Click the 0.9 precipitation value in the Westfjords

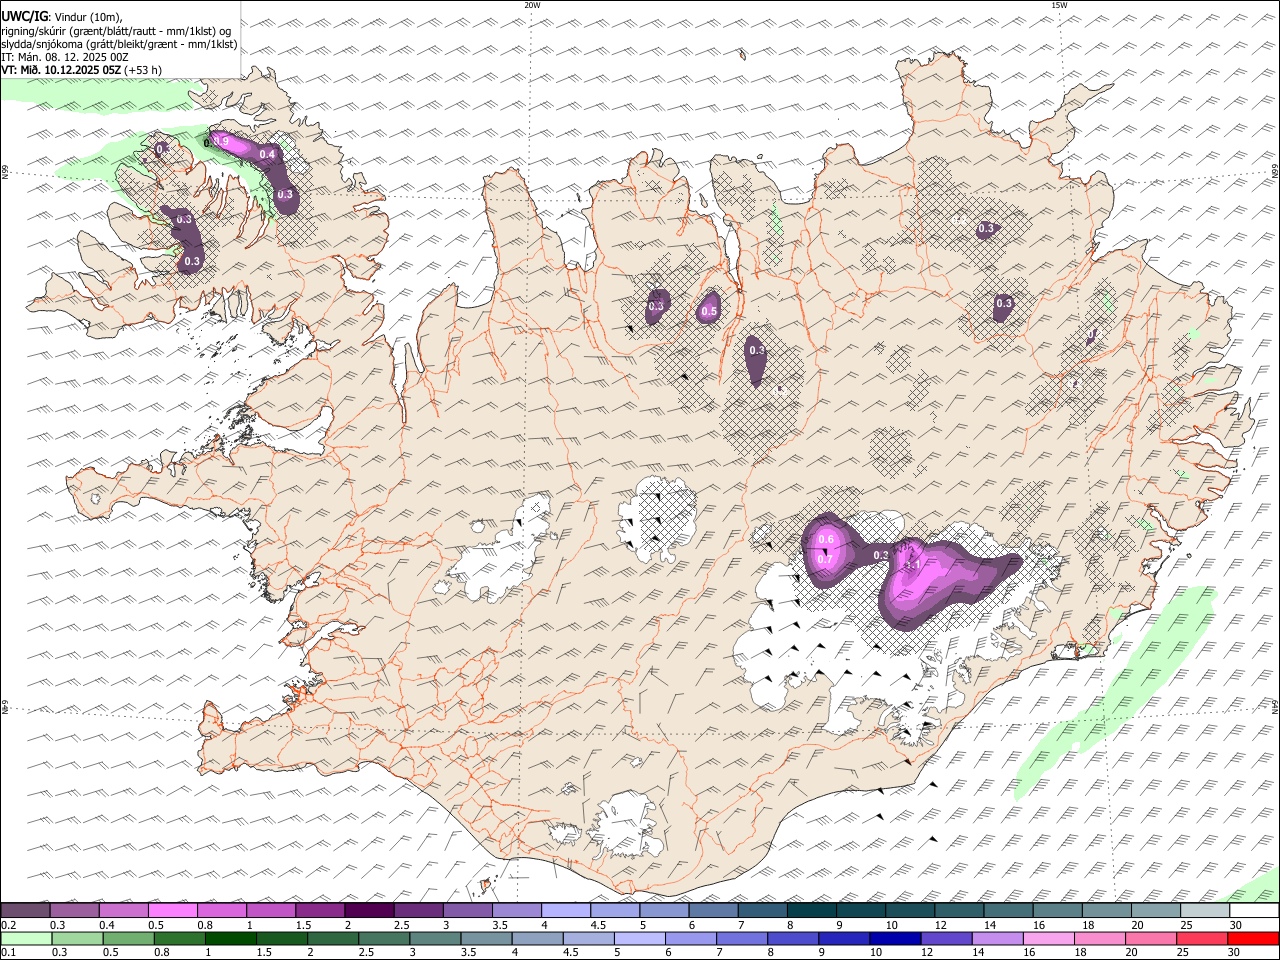pos(222,142)
